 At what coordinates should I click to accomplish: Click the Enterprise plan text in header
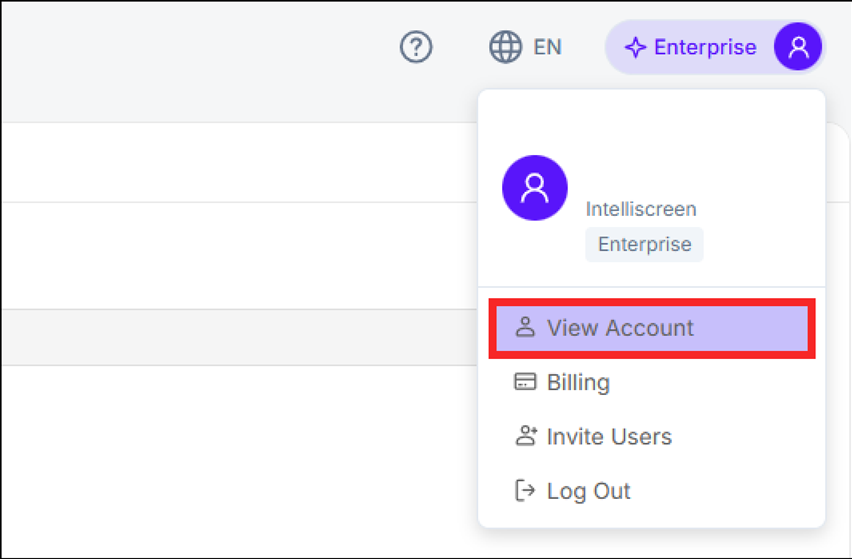pyautogui.click(x=704, y=47)
